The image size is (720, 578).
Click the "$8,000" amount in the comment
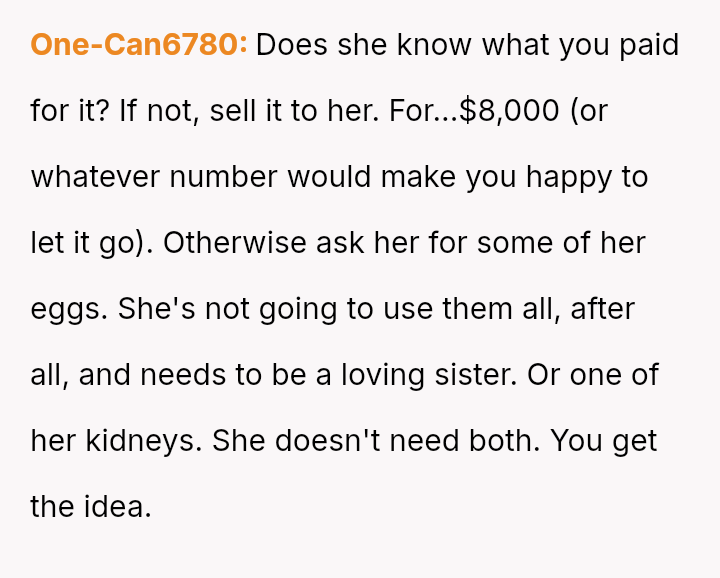coord(509,111)
